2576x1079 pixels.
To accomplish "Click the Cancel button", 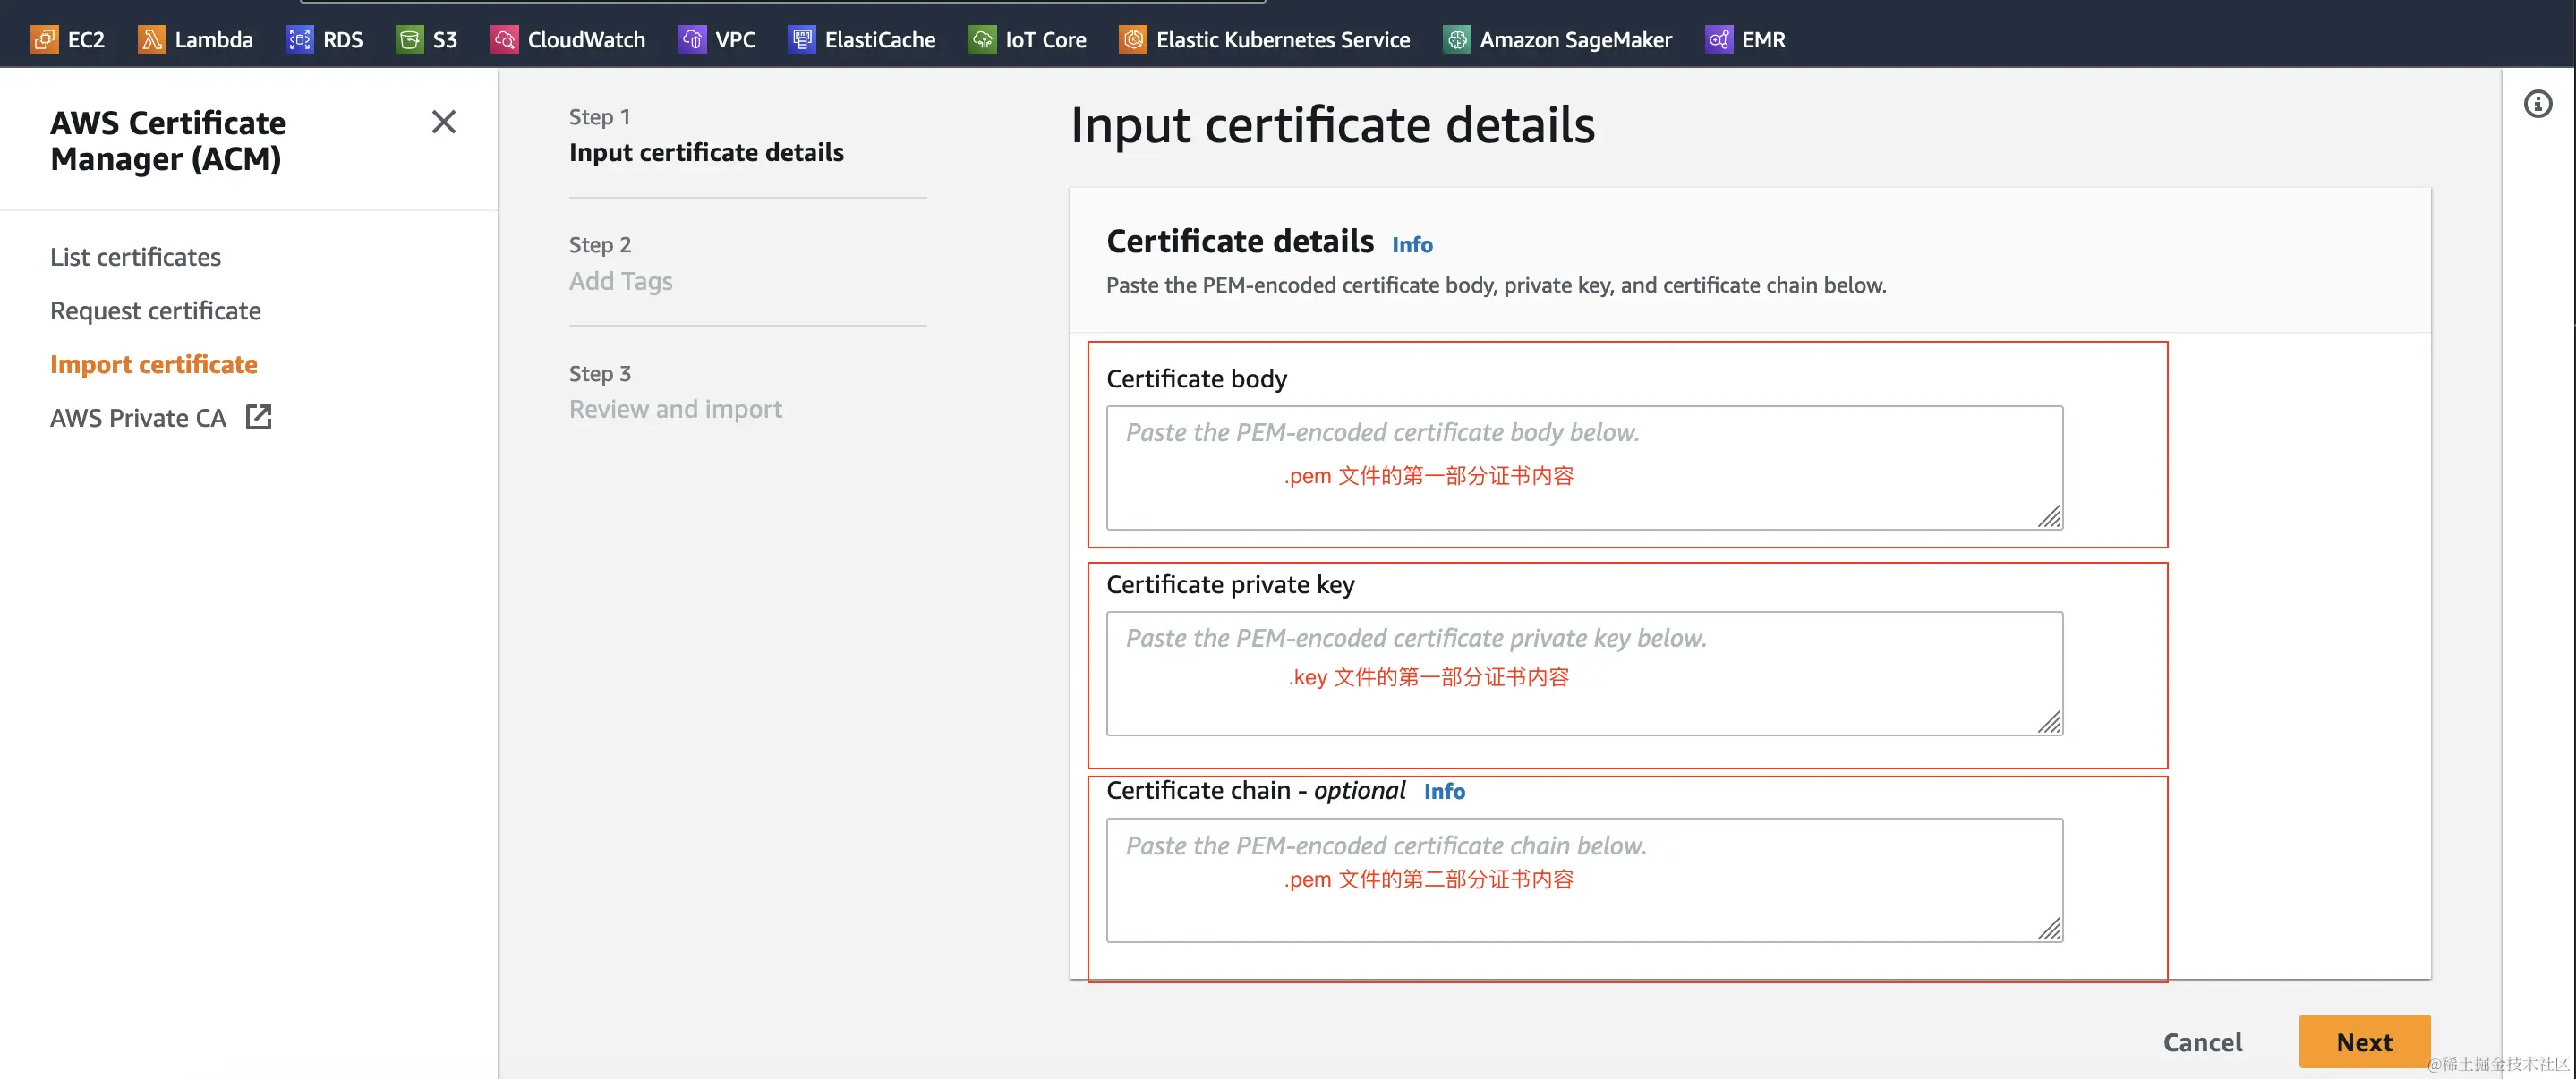I will click(x=2202, y=1041).
